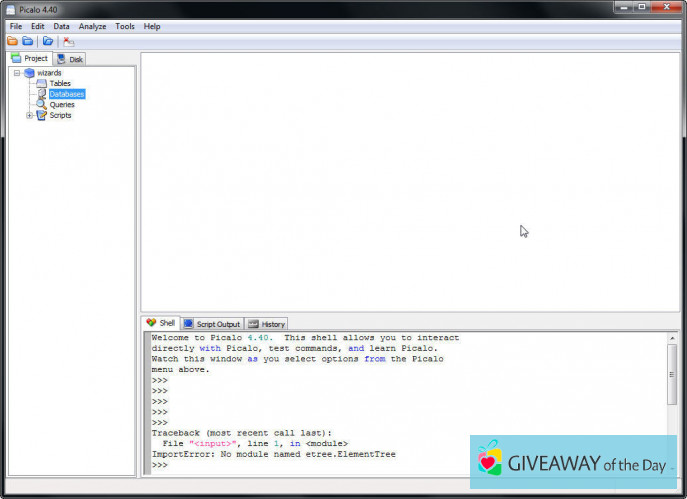The width and height of the screenshot is (687, 499).
Task: Collapse the wizards project tree node
Action: [17, 73]
